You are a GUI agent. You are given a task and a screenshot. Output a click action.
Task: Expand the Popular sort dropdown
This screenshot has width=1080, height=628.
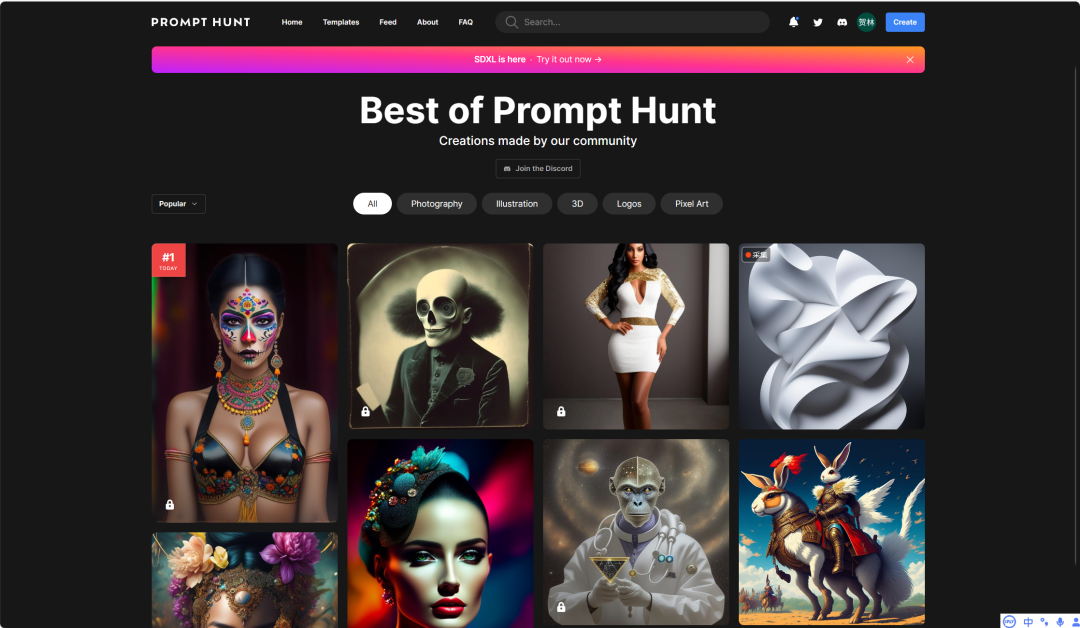click(178, 204)
